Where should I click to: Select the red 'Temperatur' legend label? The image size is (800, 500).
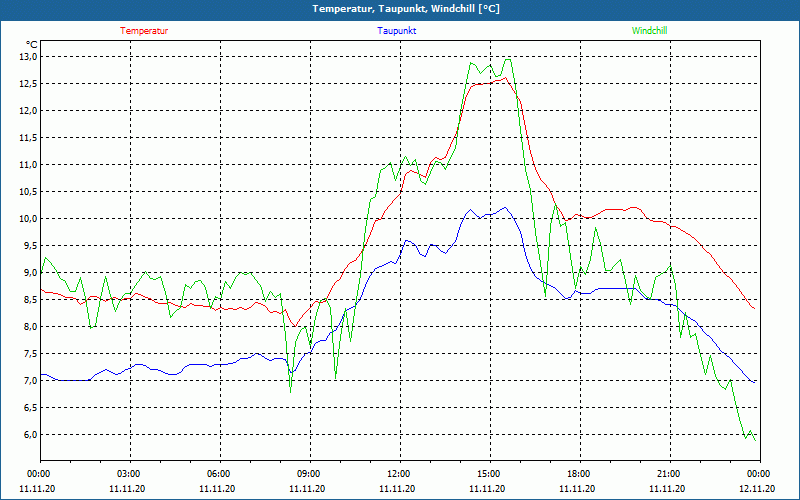click(144, 31)
